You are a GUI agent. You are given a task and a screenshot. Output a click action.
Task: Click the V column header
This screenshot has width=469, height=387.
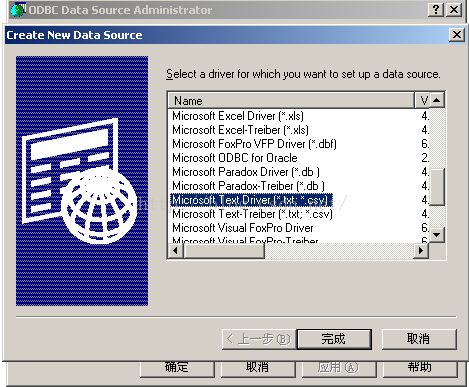coord(422,100)
